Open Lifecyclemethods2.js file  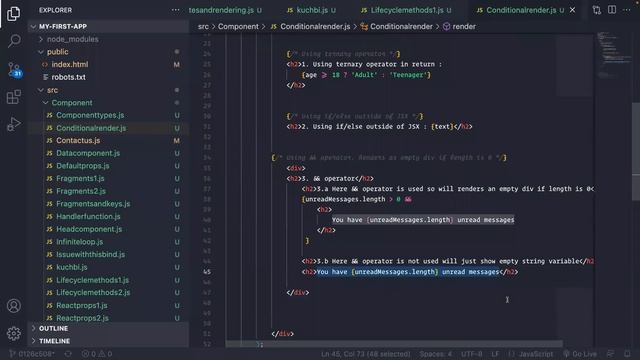[109, 292]
